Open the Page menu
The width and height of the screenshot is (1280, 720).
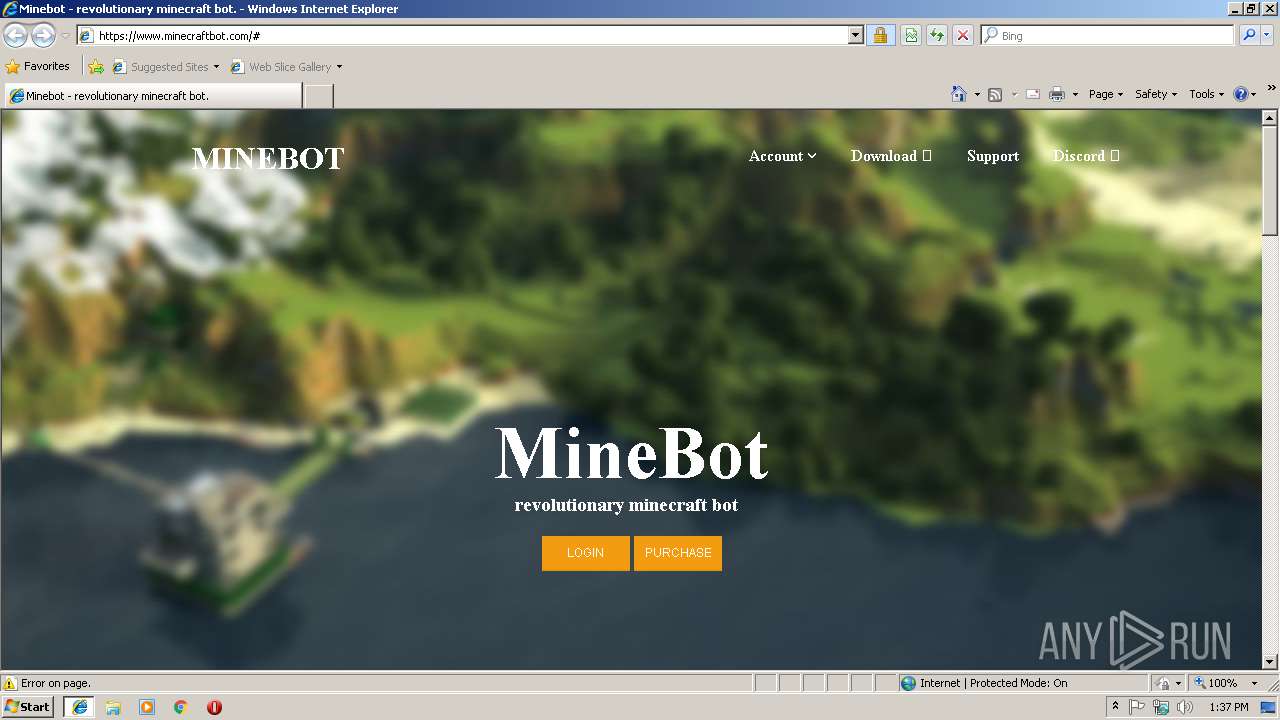[x=1106, y=94]
